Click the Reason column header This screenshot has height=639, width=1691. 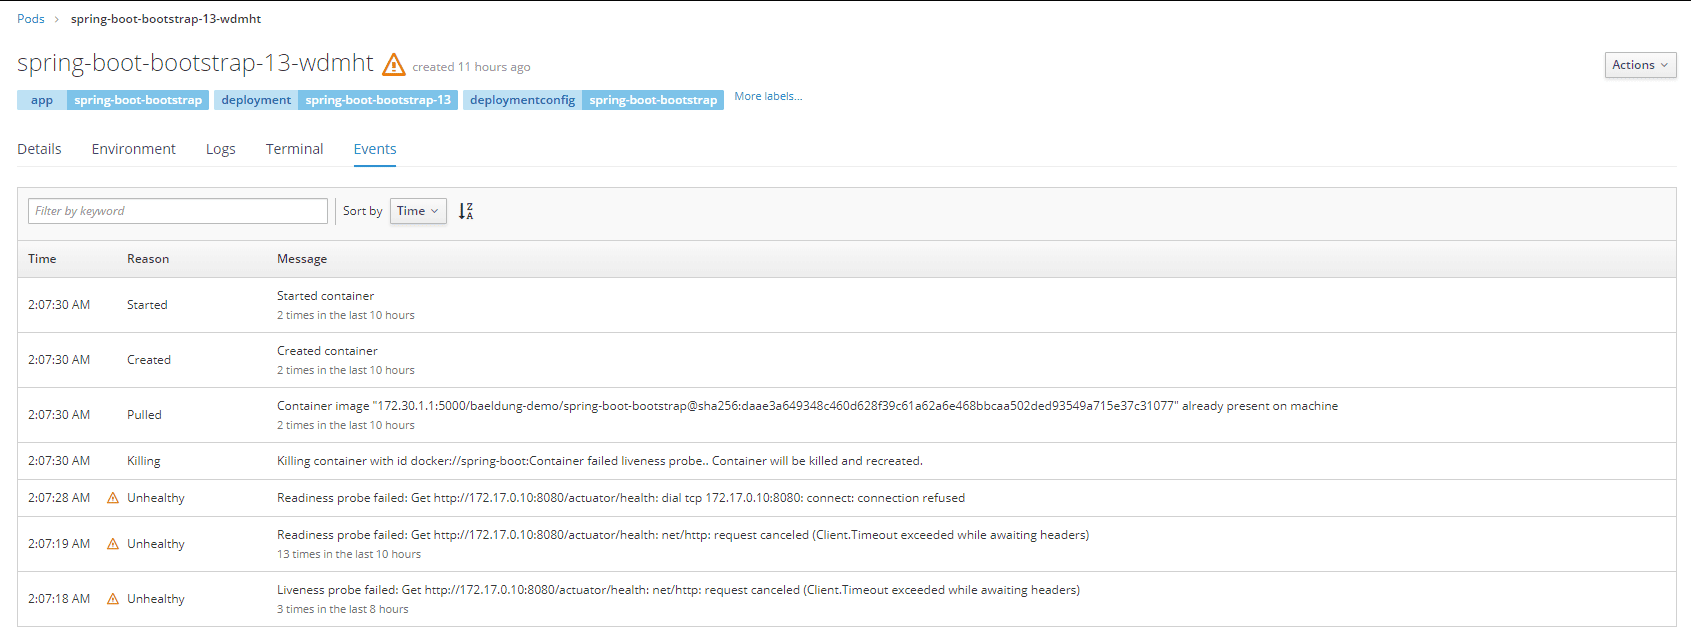(148, 259)
